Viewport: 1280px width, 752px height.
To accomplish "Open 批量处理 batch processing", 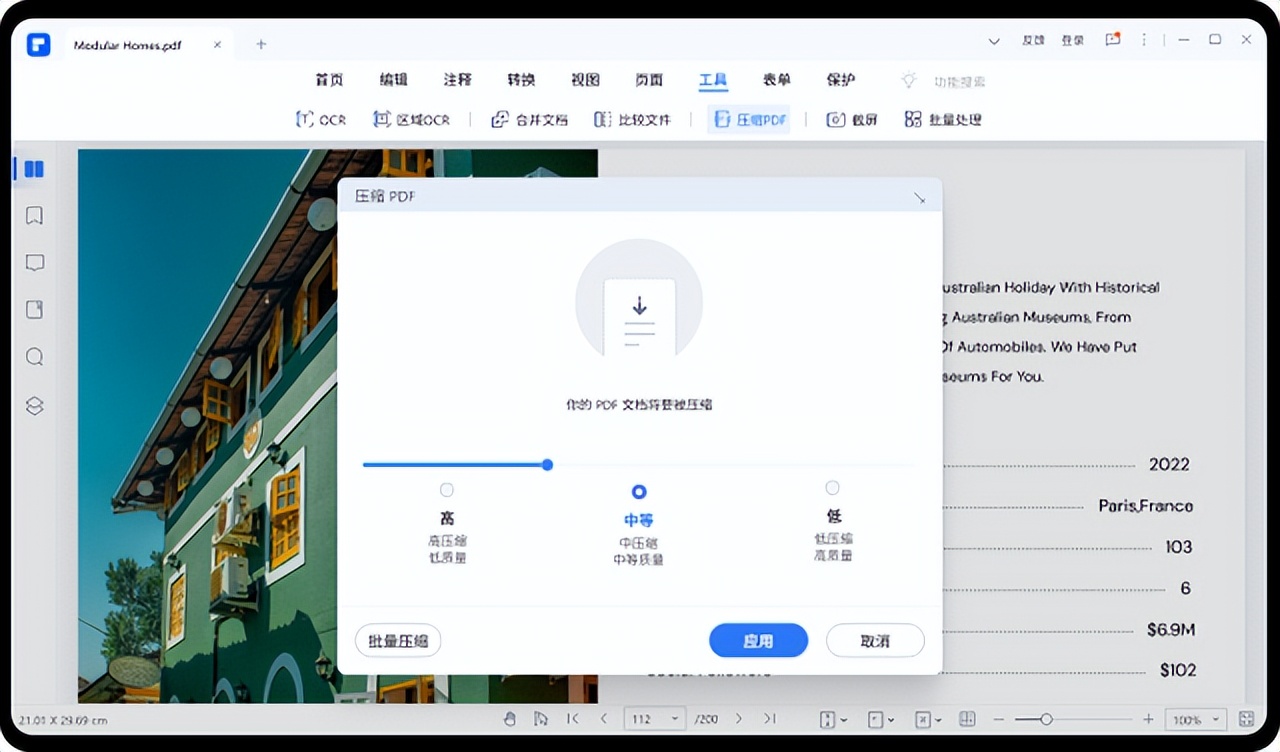I will [942, 119].
